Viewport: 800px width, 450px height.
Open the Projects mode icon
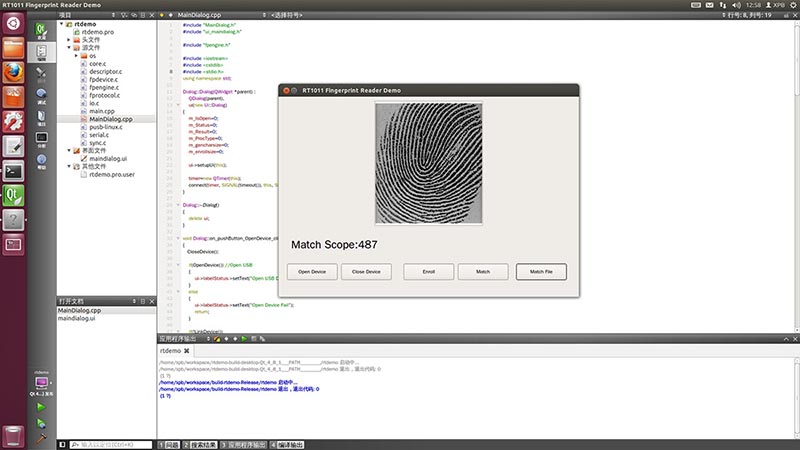point(41,117)
